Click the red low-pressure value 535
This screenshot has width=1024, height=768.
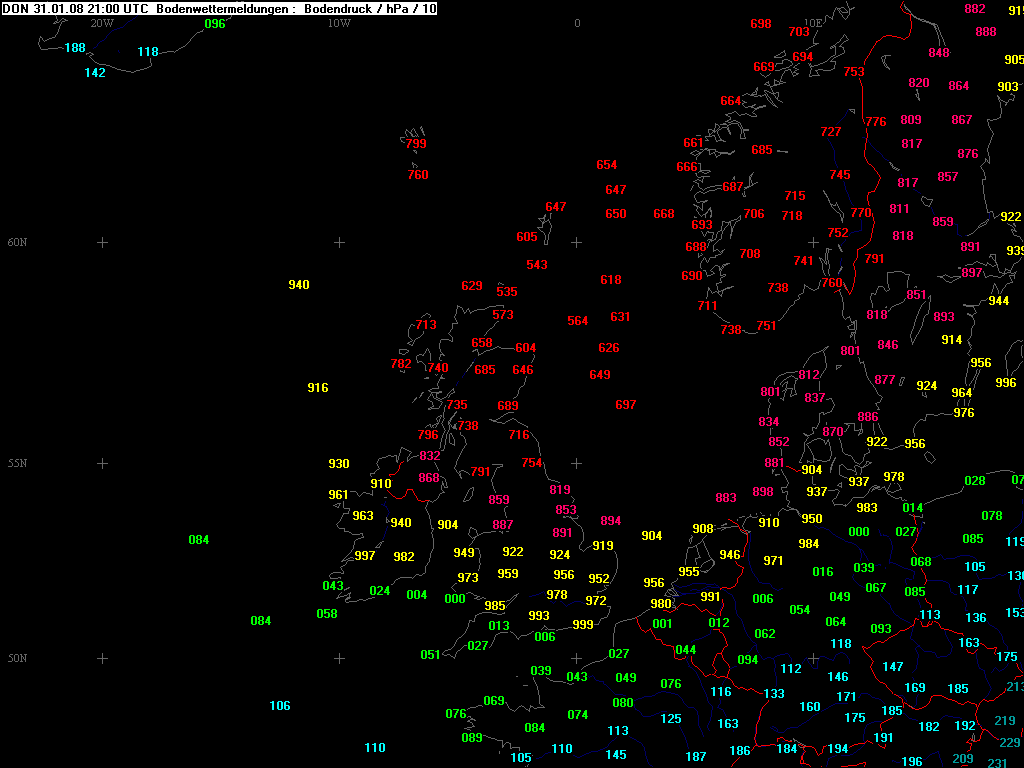[x=507, y=292]
